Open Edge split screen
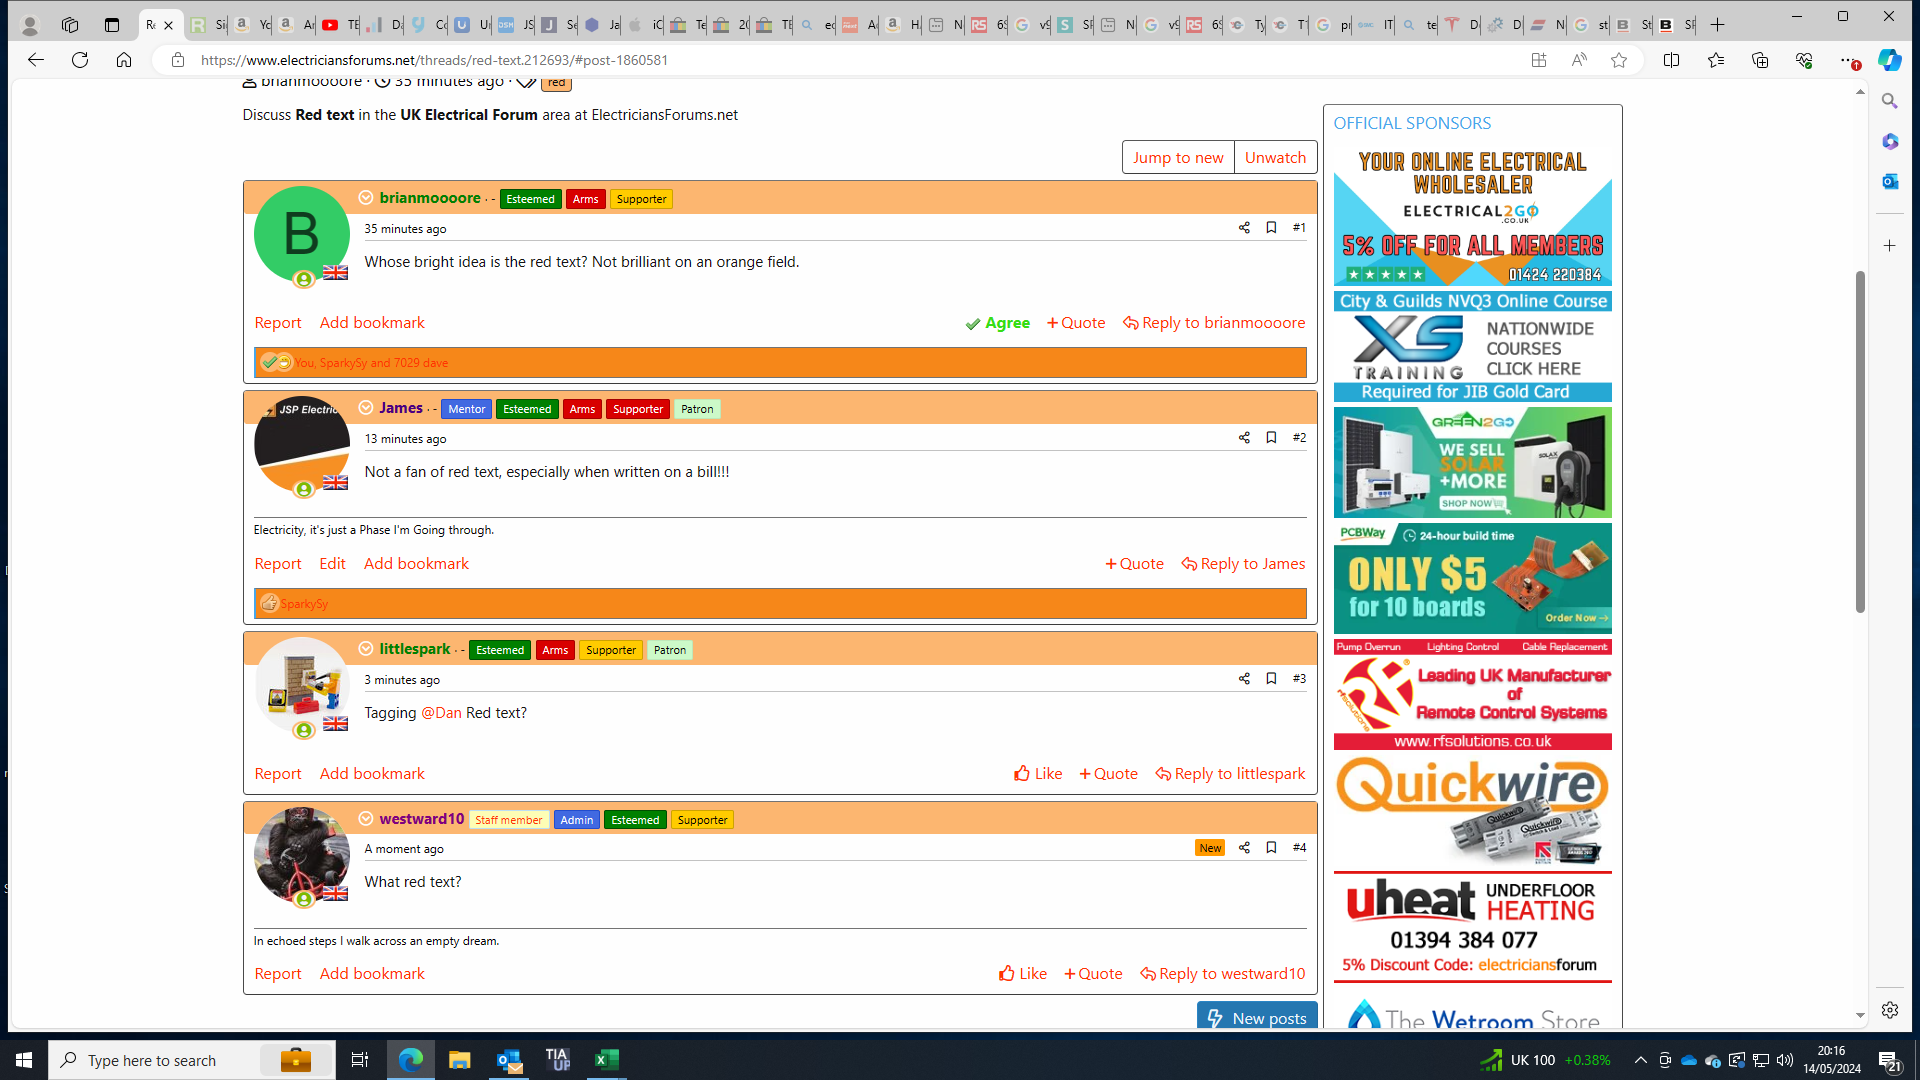 click(1671, 60)
